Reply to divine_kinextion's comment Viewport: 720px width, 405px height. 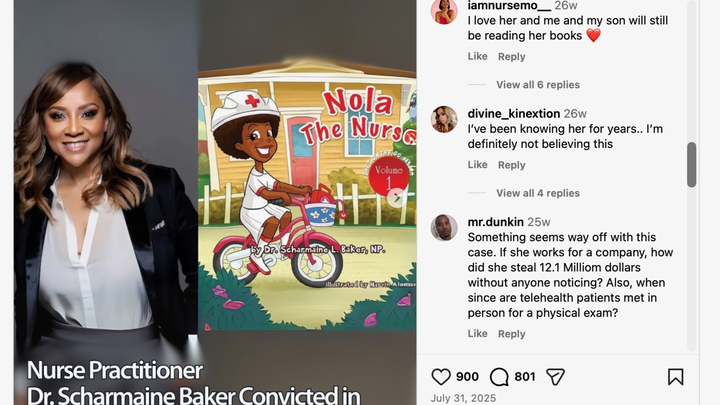point(512,165)
